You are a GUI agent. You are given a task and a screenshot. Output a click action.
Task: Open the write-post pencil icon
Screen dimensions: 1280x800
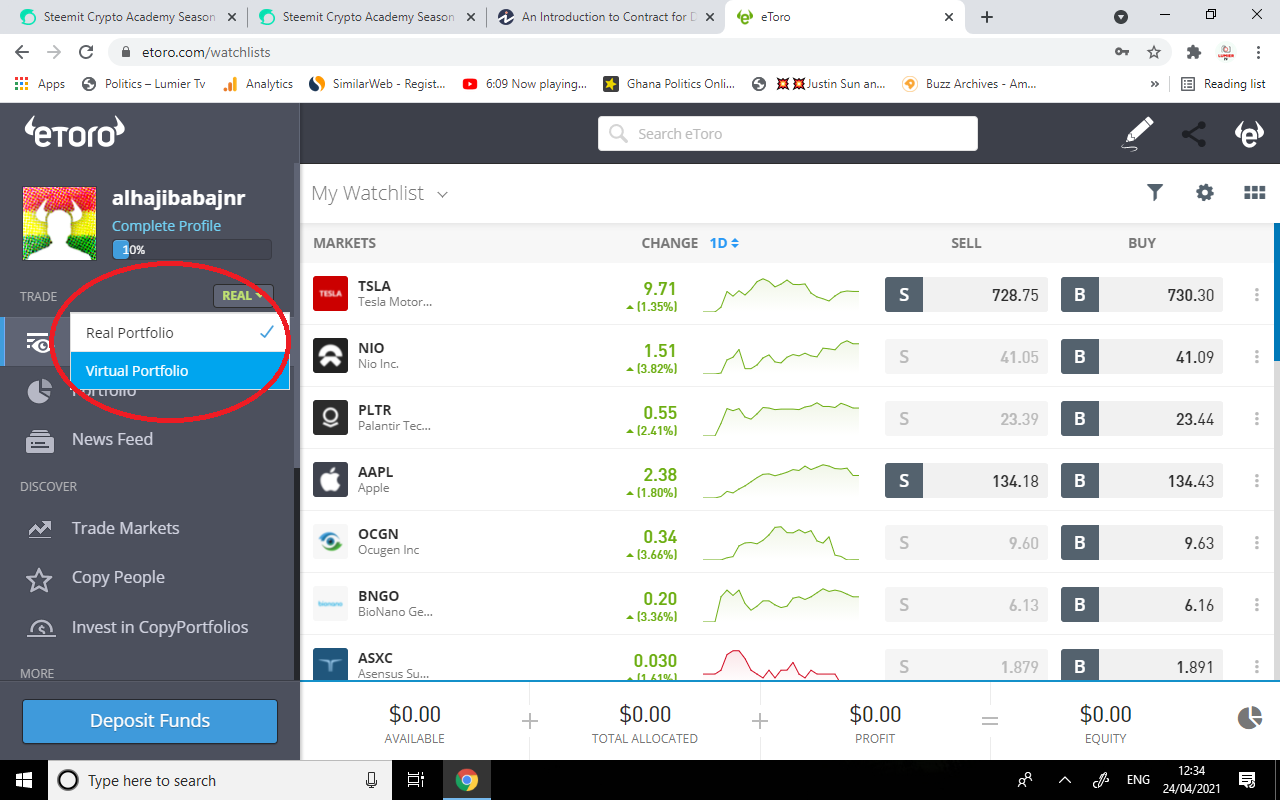tap(1137, 134)
